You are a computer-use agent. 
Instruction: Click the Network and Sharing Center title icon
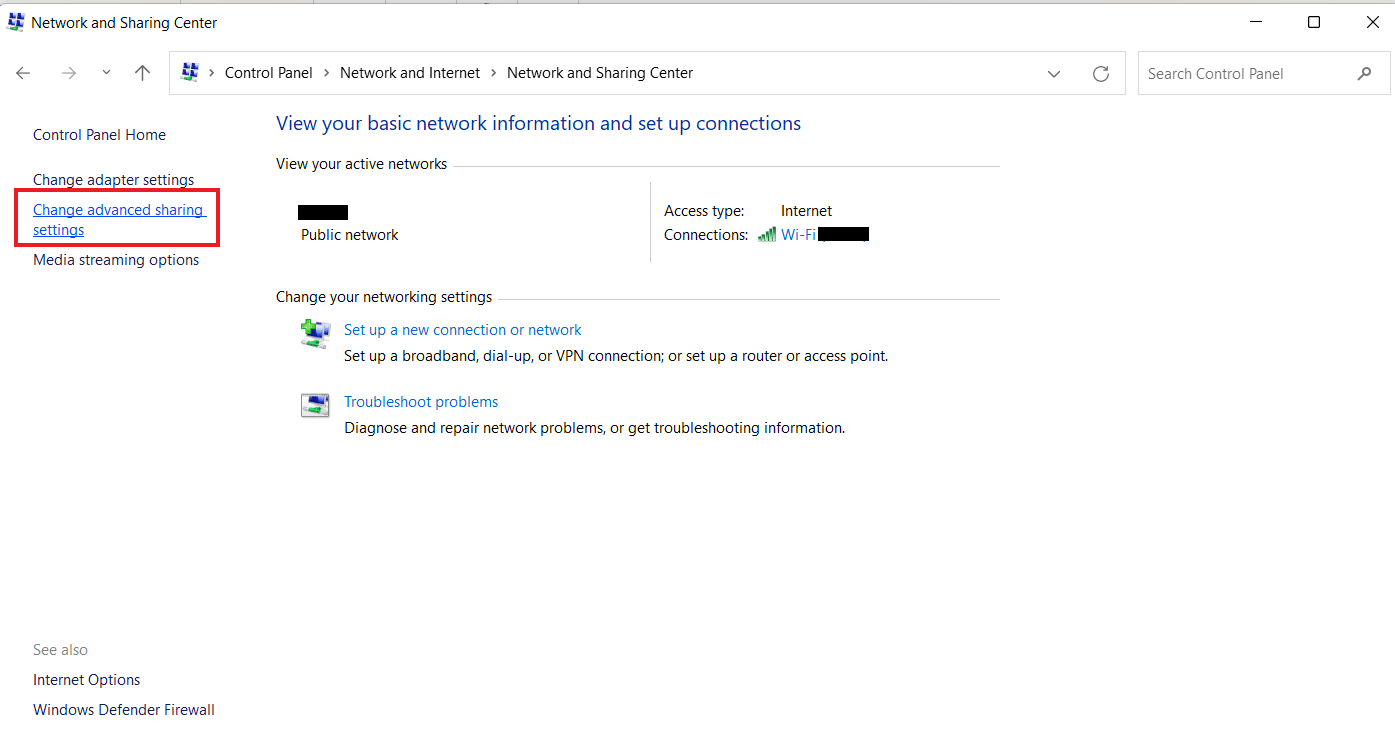pyautogui.click(x=15, y=22)
